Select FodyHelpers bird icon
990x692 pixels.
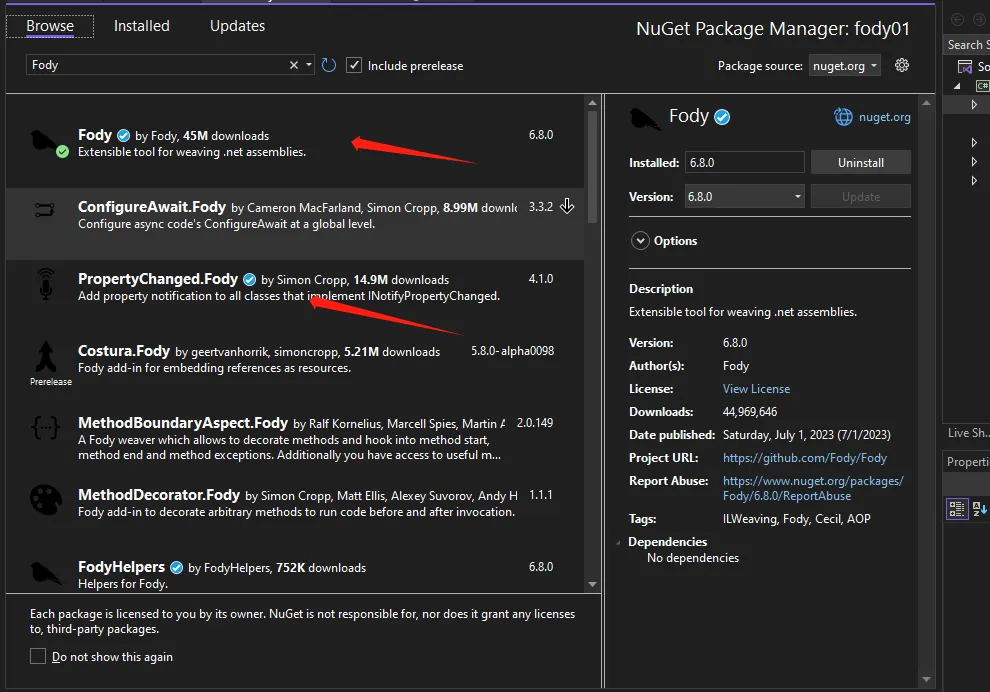coord(45,573)
